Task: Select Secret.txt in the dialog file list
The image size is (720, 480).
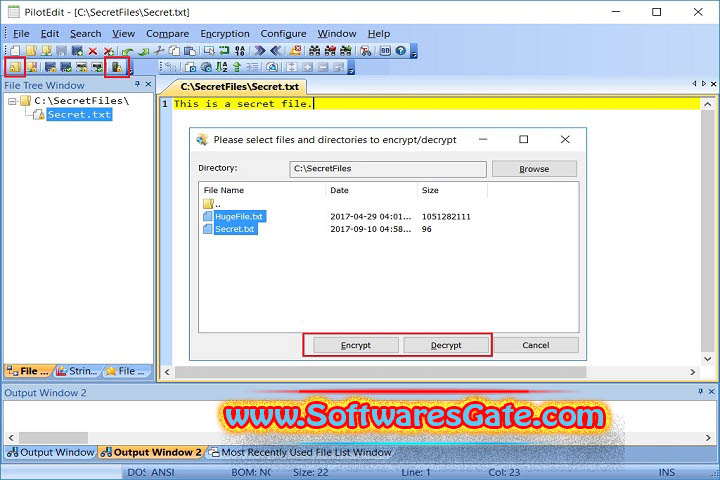Action: pyautogui.click(x=235, y=229)
